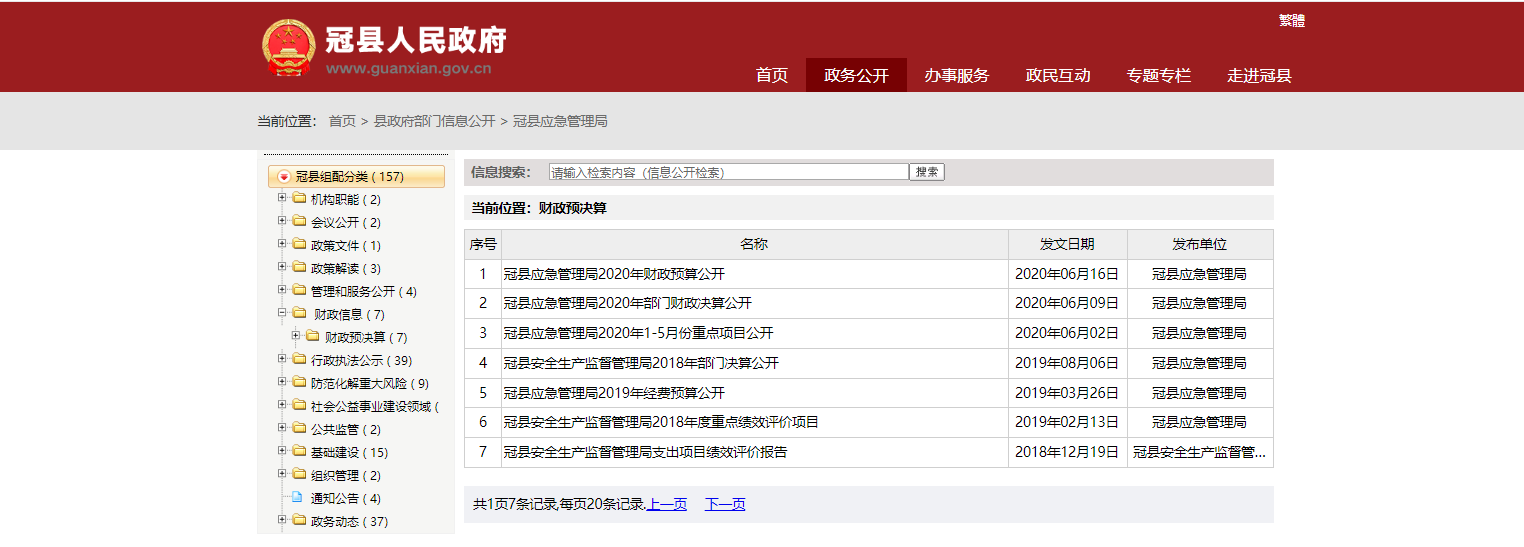
Task: Click the 冠县安全生产监督管… publisher cell
Action: [1200, 452]
